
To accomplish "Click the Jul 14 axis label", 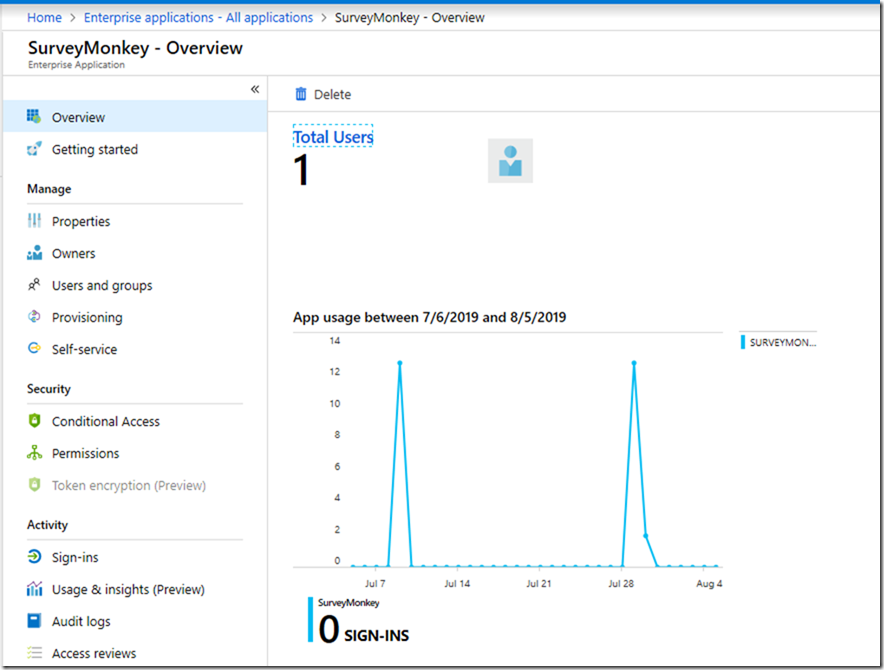I will (x=457, y=584).
